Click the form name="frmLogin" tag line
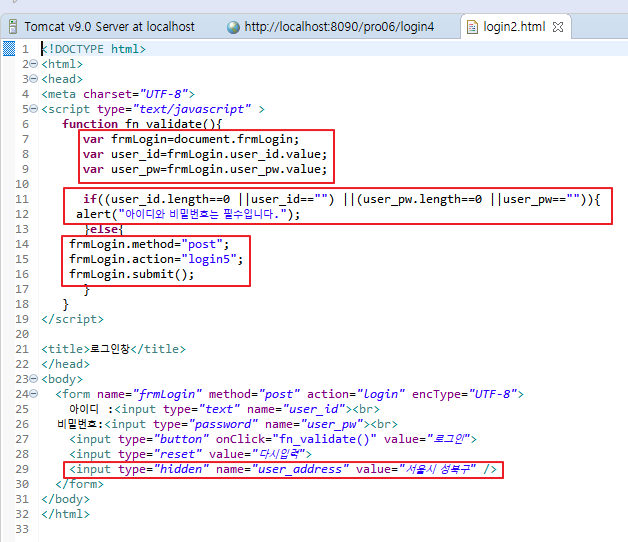The height and width of the screenshot is (542, 628). pyautogui.click(x=289, y=394)
